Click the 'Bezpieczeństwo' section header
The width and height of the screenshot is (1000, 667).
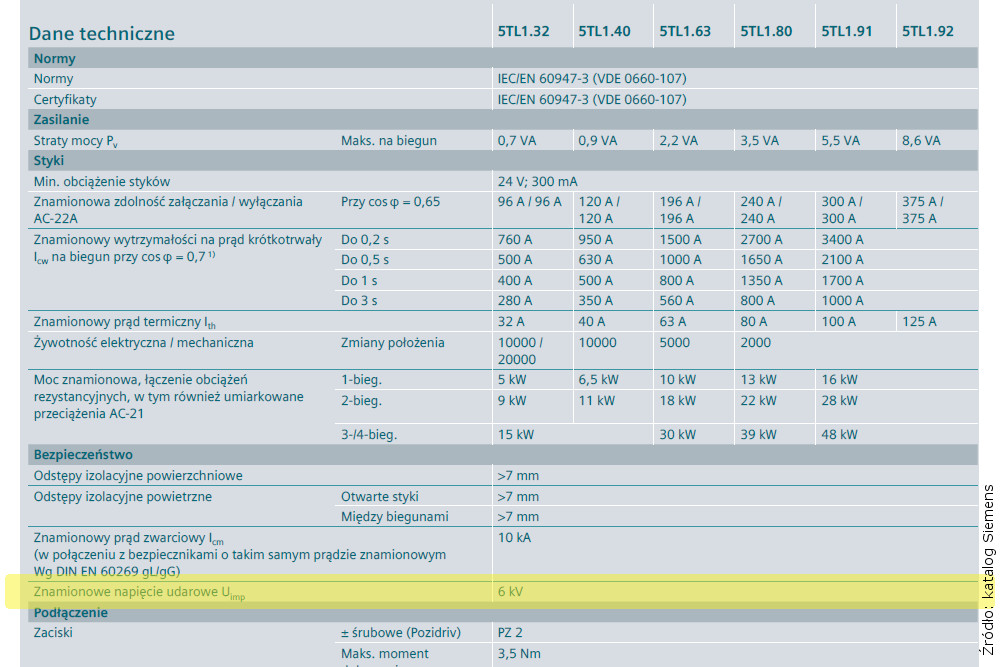click(83, 454)
